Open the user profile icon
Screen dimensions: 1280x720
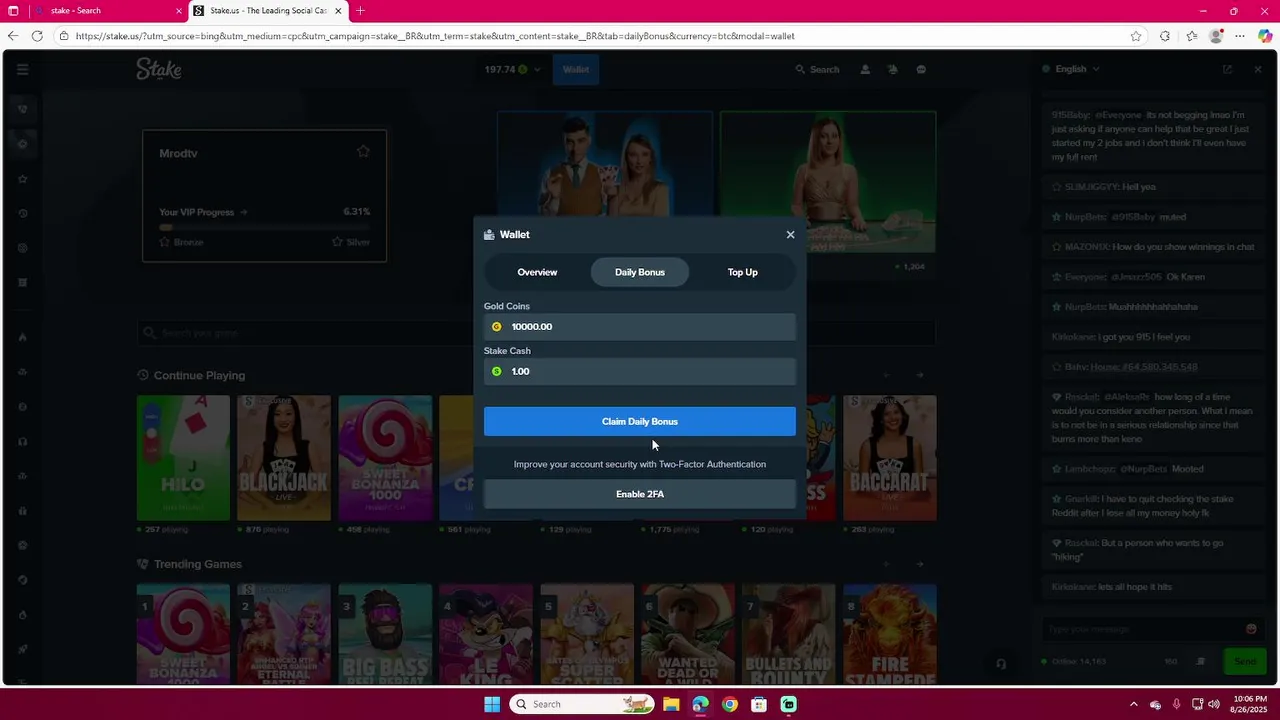[x=865, y=69]
